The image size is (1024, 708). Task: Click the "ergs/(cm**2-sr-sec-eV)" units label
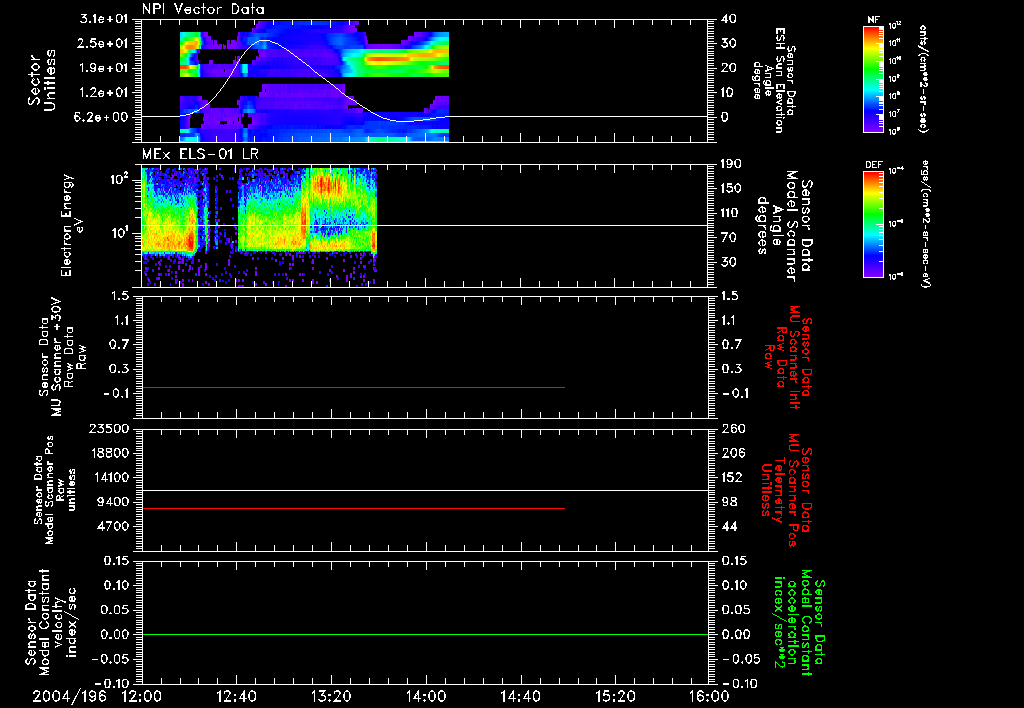click(924, 224)
